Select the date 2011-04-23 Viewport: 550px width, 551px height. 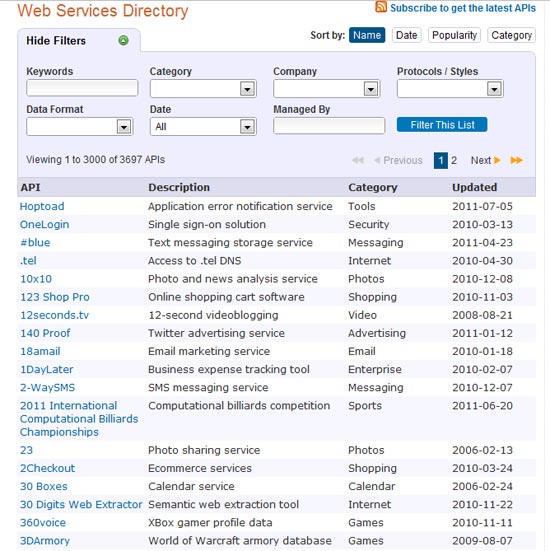coord(482,242)
